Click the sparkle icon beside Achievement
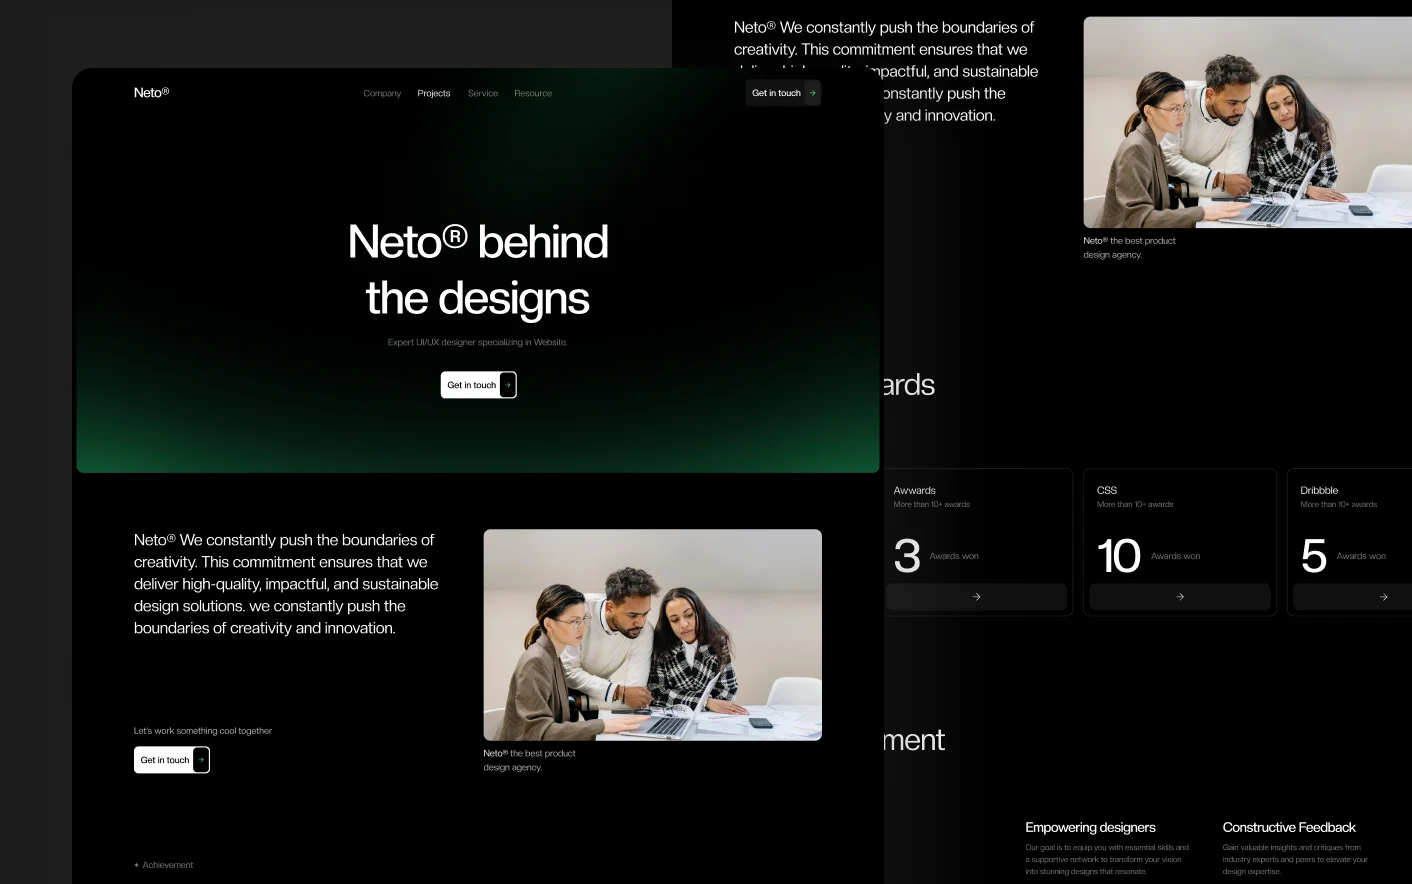The image size is (1412, 884). click(137, 865)
